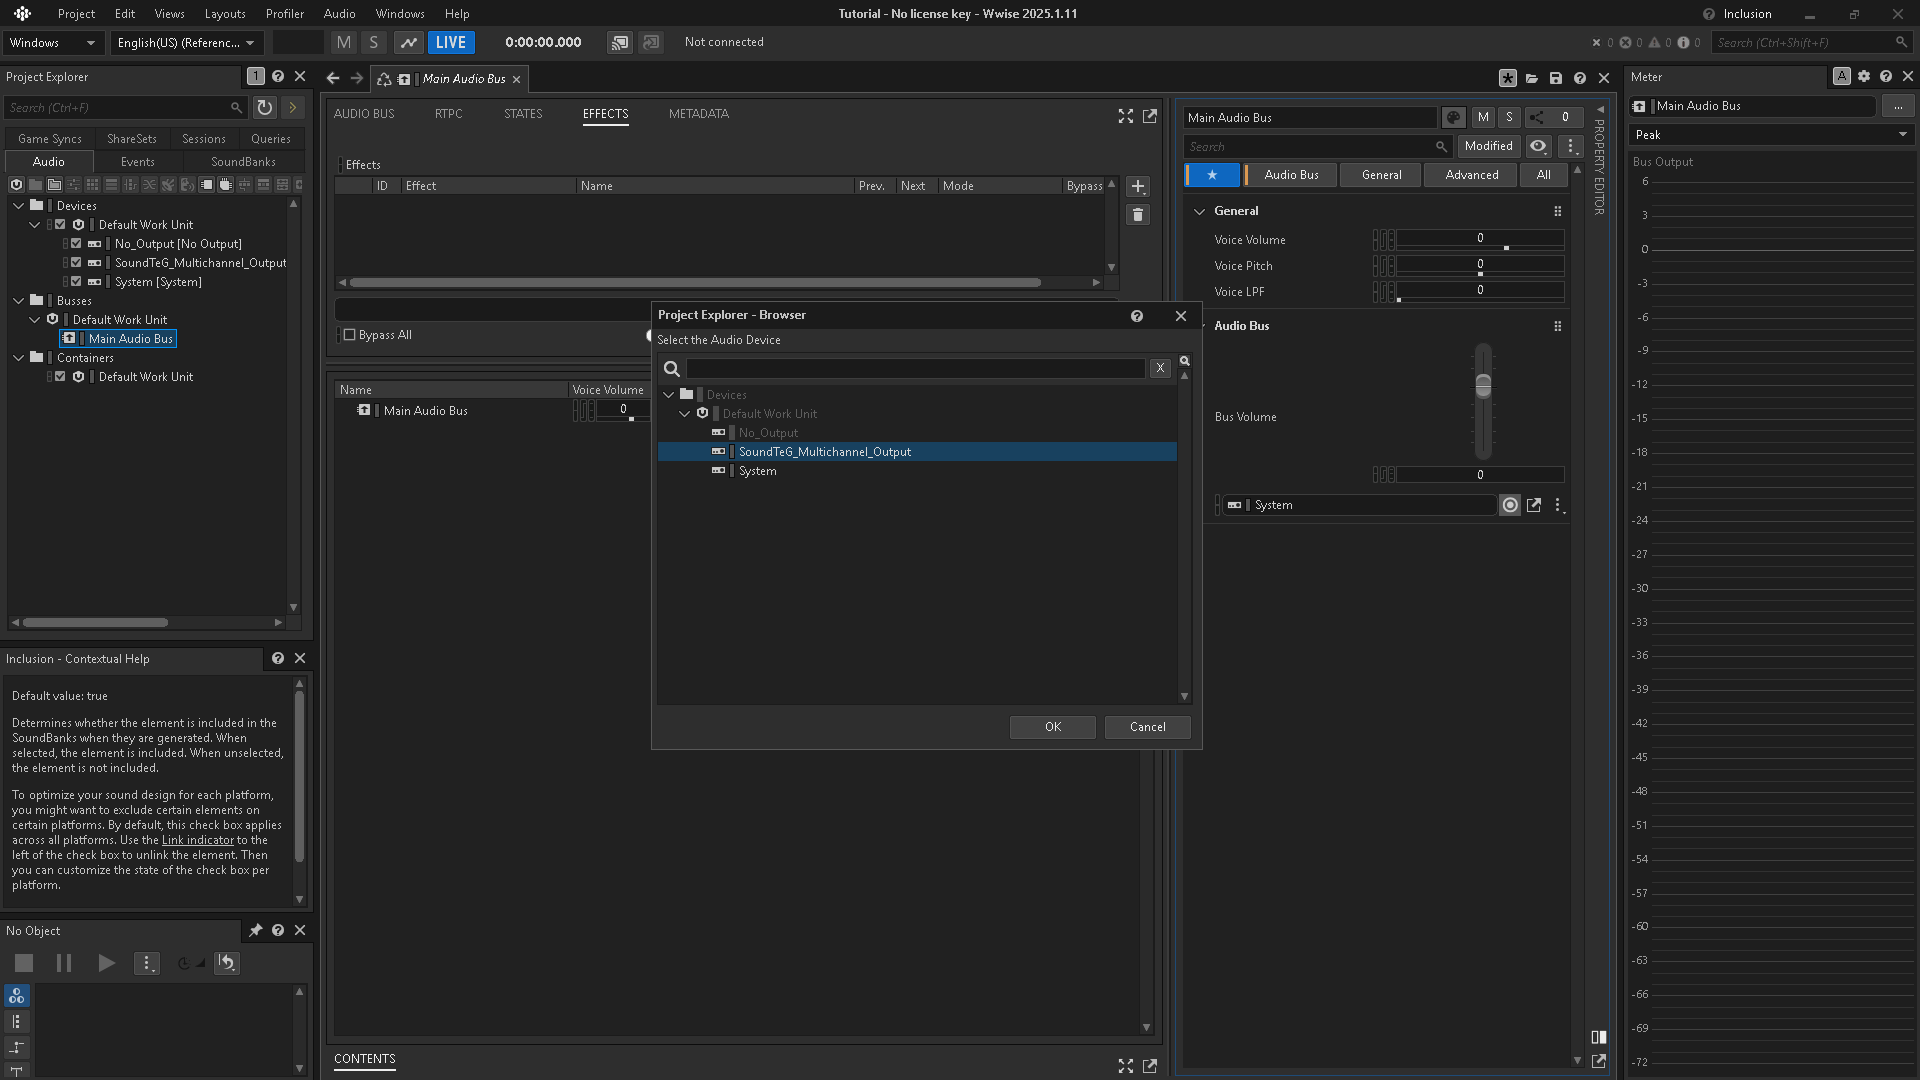This screenshot has height=1080, width=1920.
Task: Toggle the LIVE edit mode button
Action: point(451,42)
